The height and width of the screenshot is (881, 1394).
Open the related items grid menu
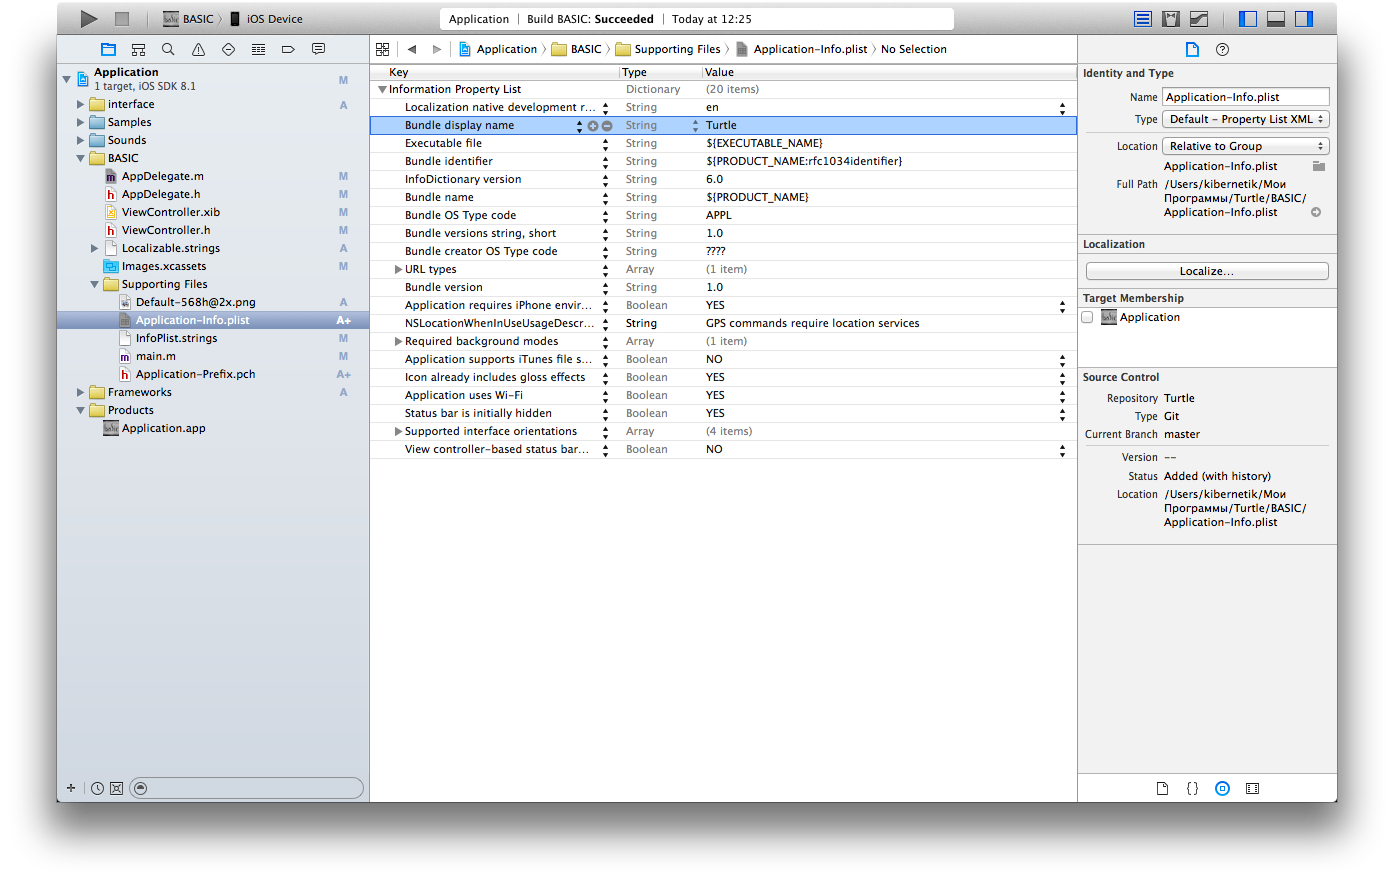pyautogui.click(x=382, y=49)
